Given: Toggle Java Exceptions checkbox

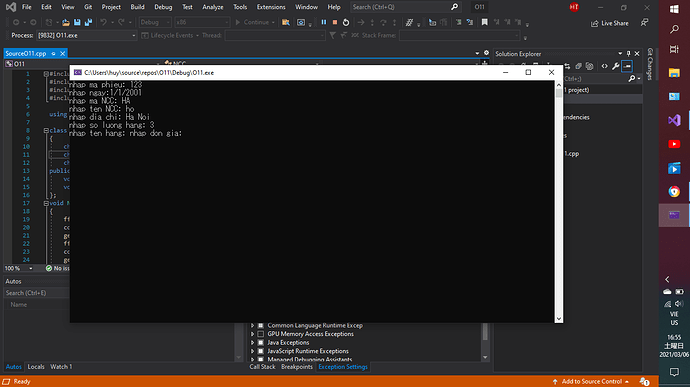Looking at the screenshot, I should coord(261,343).
